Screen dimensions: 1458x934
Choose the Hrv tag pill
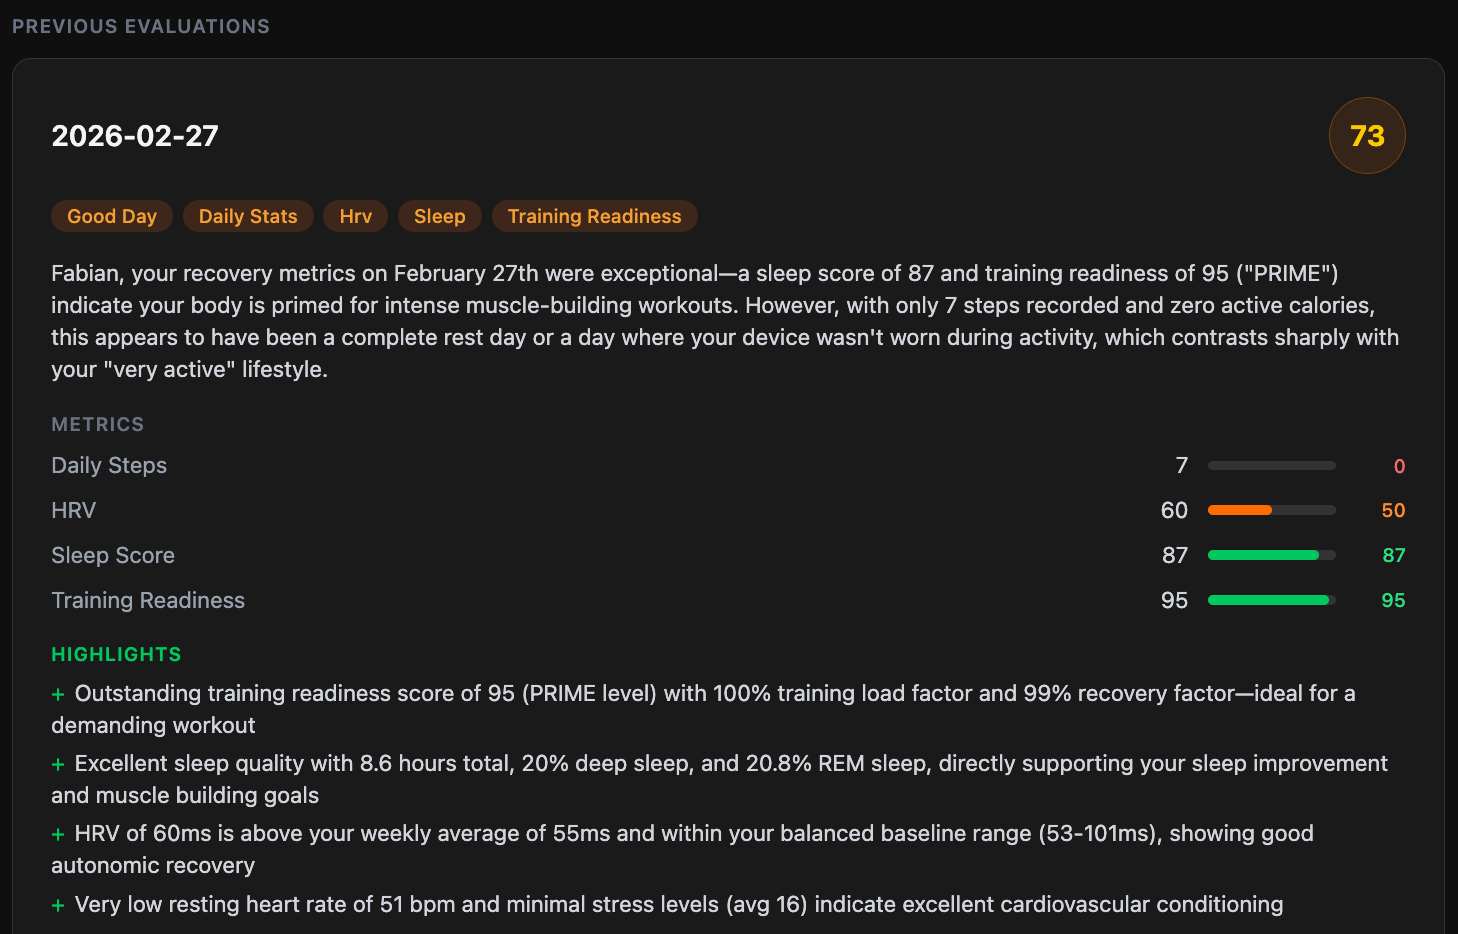point(355,217)
